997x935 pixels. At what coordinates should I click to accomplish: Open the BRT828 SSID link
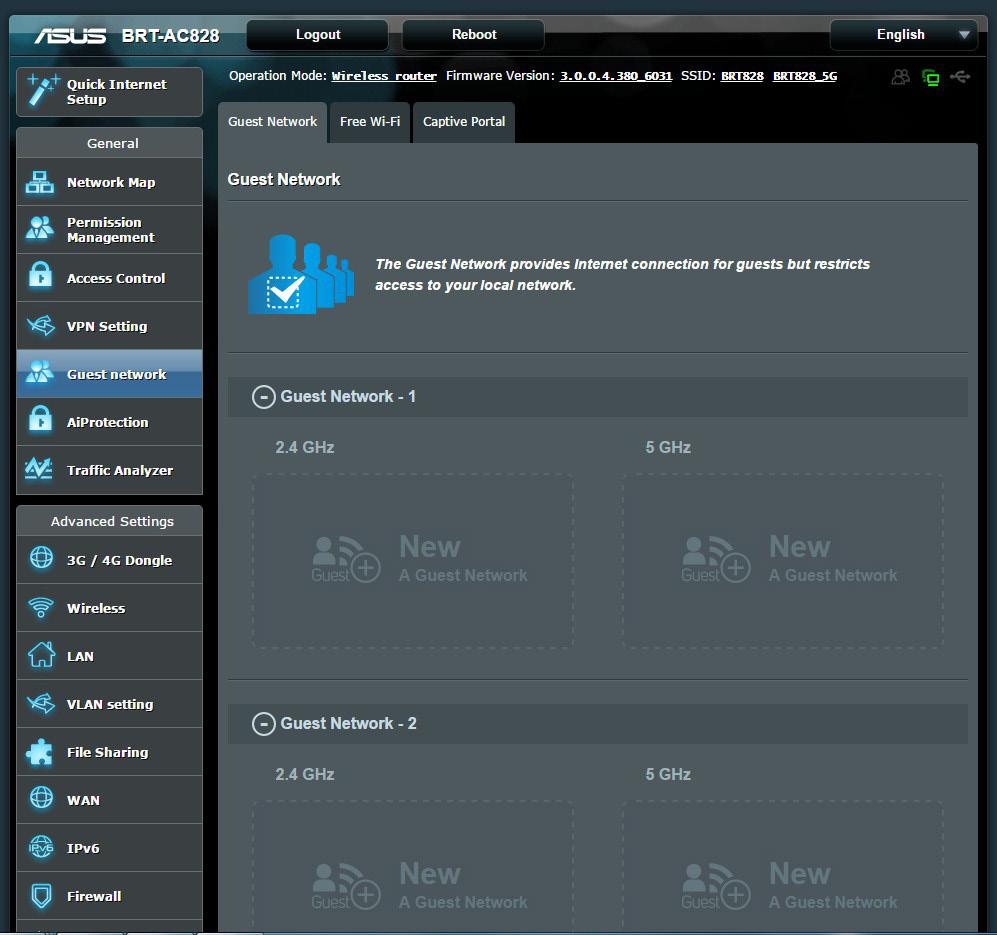(742, 76)
